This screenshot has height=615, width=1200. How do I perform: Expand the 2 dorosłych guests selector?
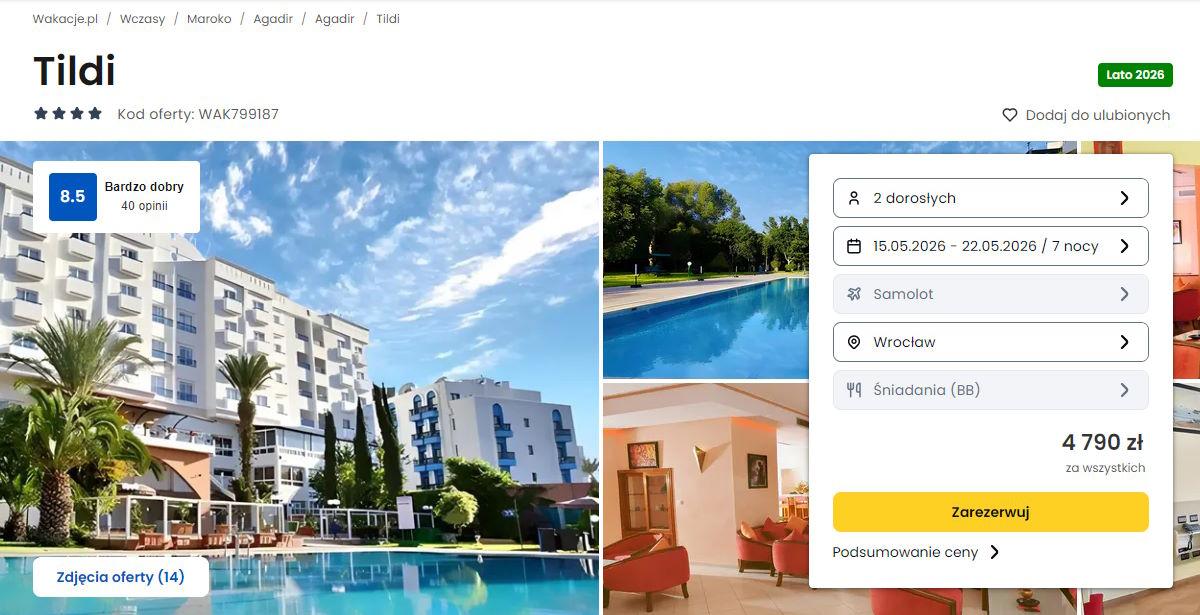click(x=991, y=198)
